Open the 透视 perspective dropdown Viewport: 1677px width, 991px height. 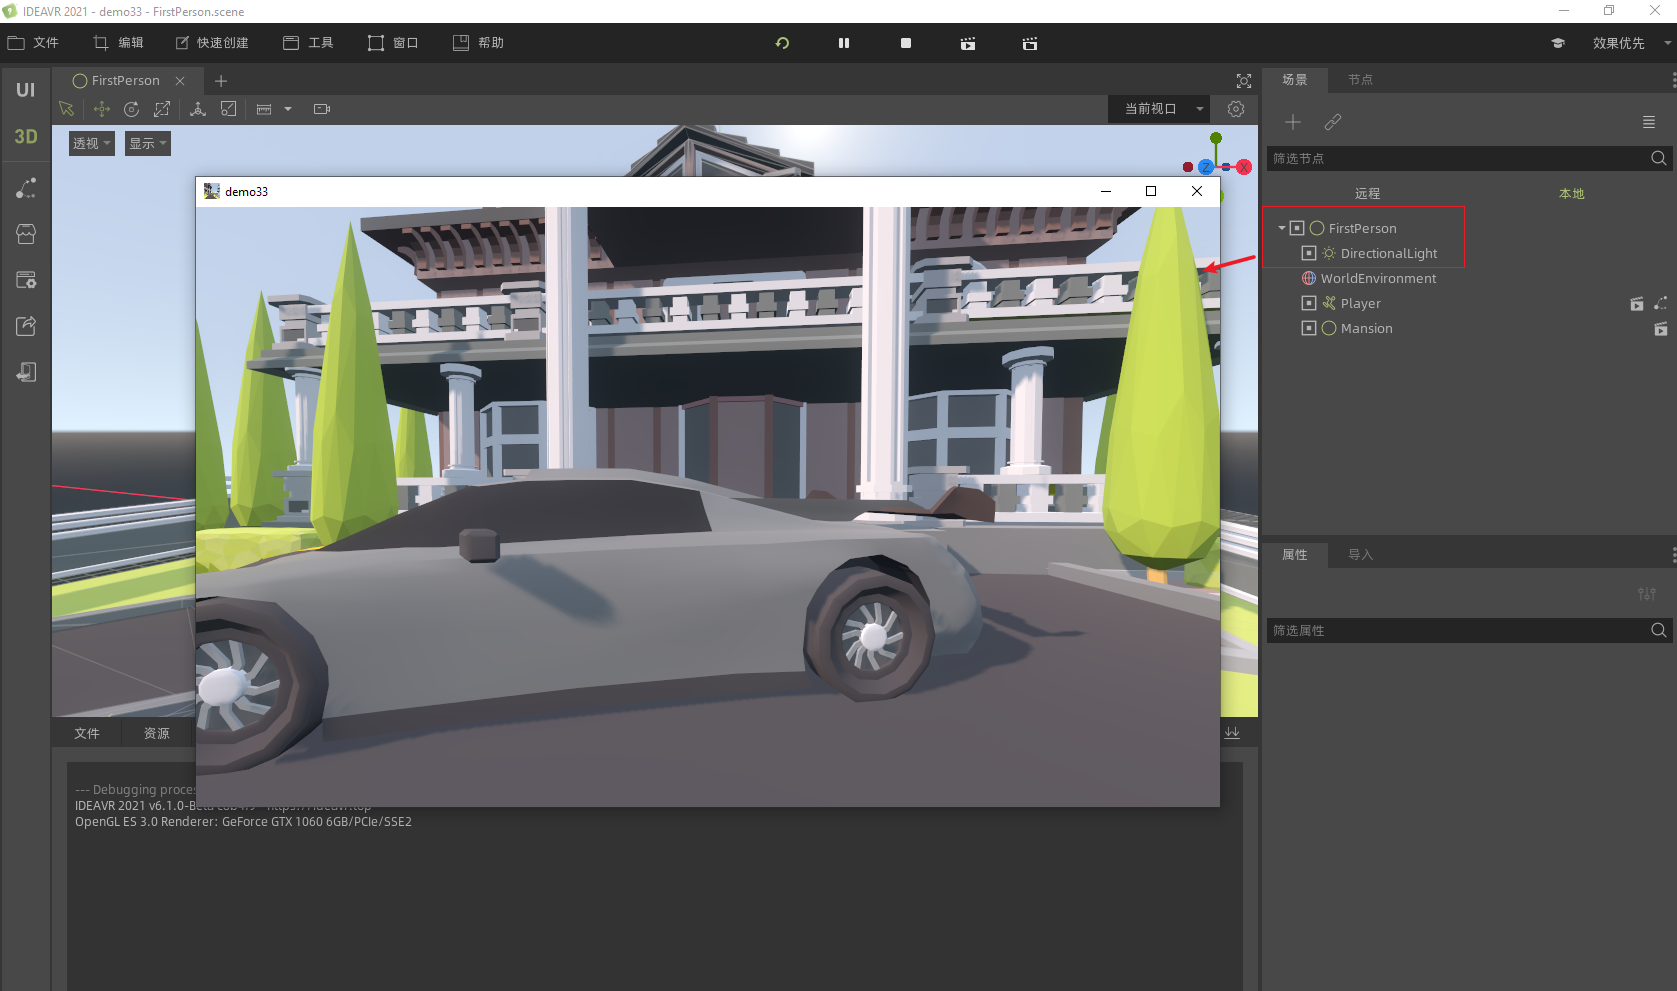coord(92,143)
